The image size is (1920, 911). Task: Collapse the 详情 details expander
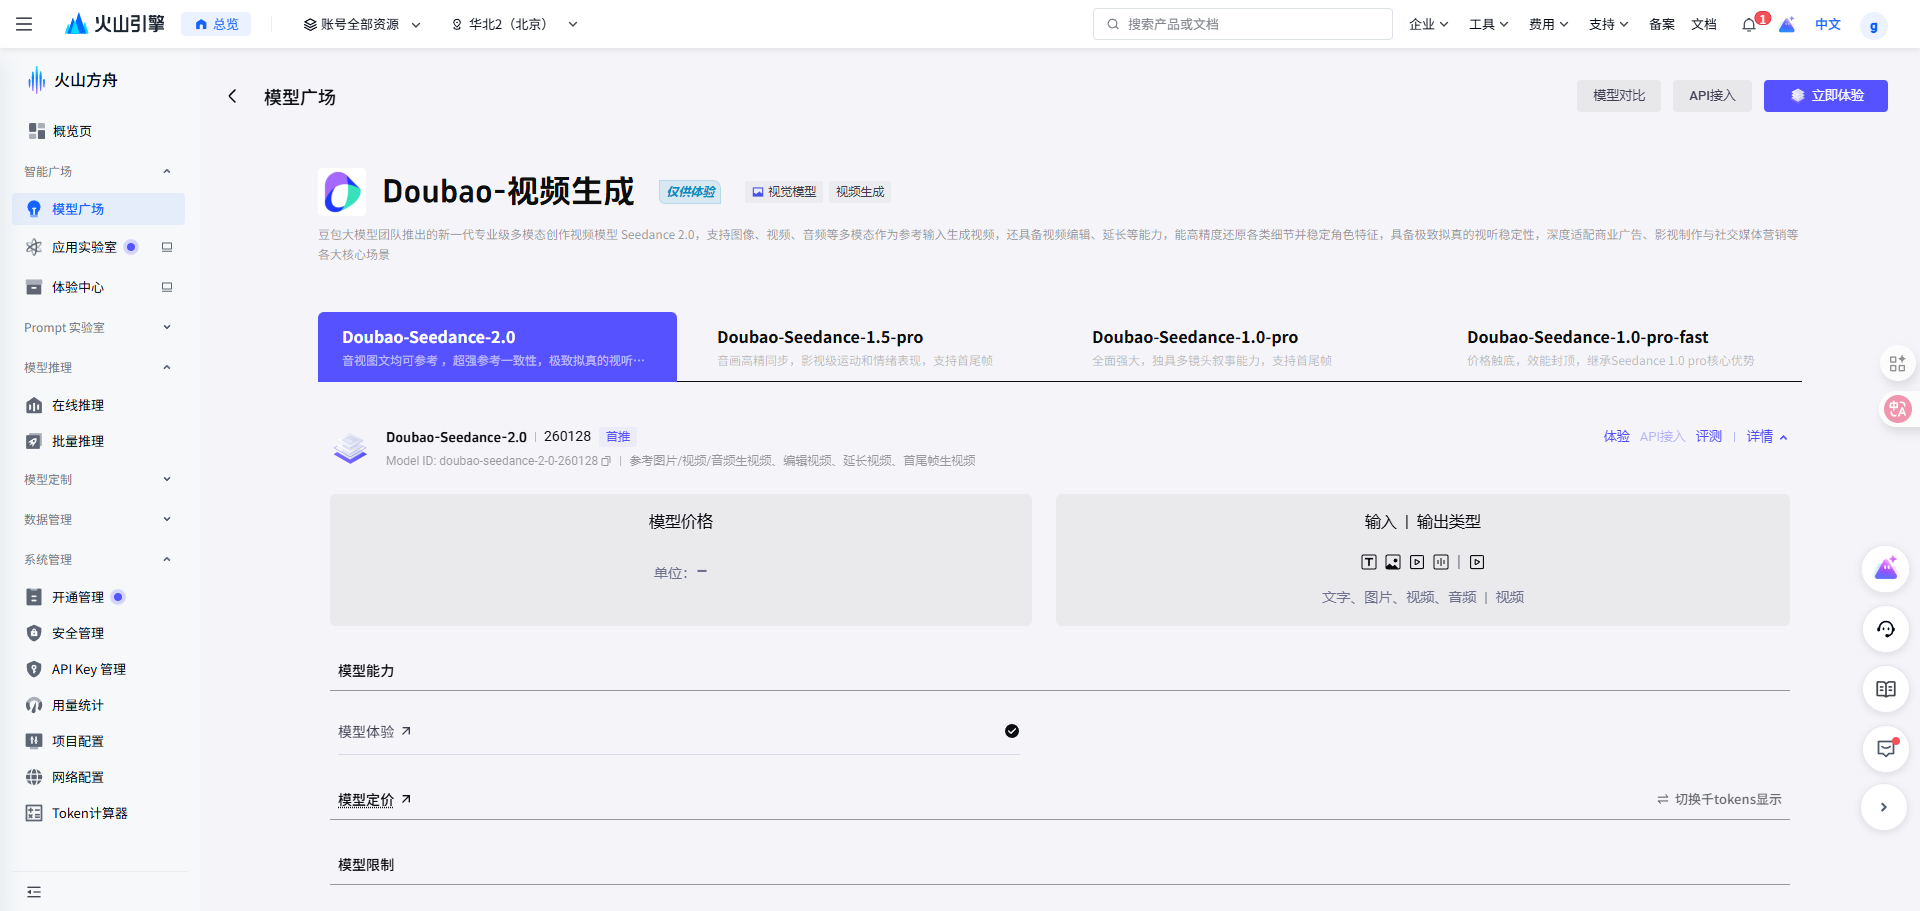pos(1767,436)
